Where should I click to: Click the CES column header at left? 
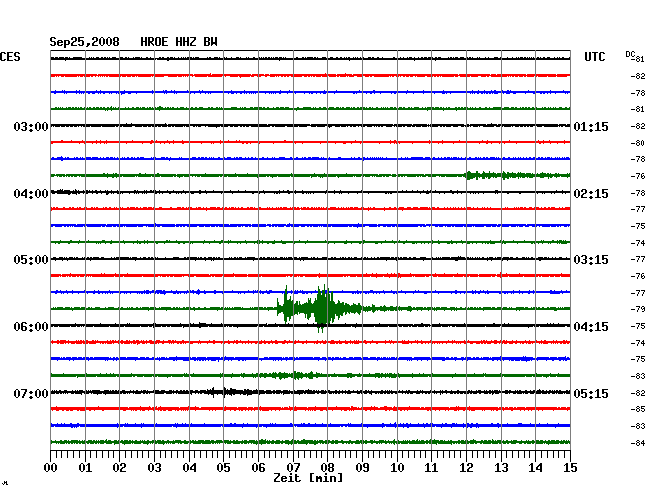[x=10, y=57]
